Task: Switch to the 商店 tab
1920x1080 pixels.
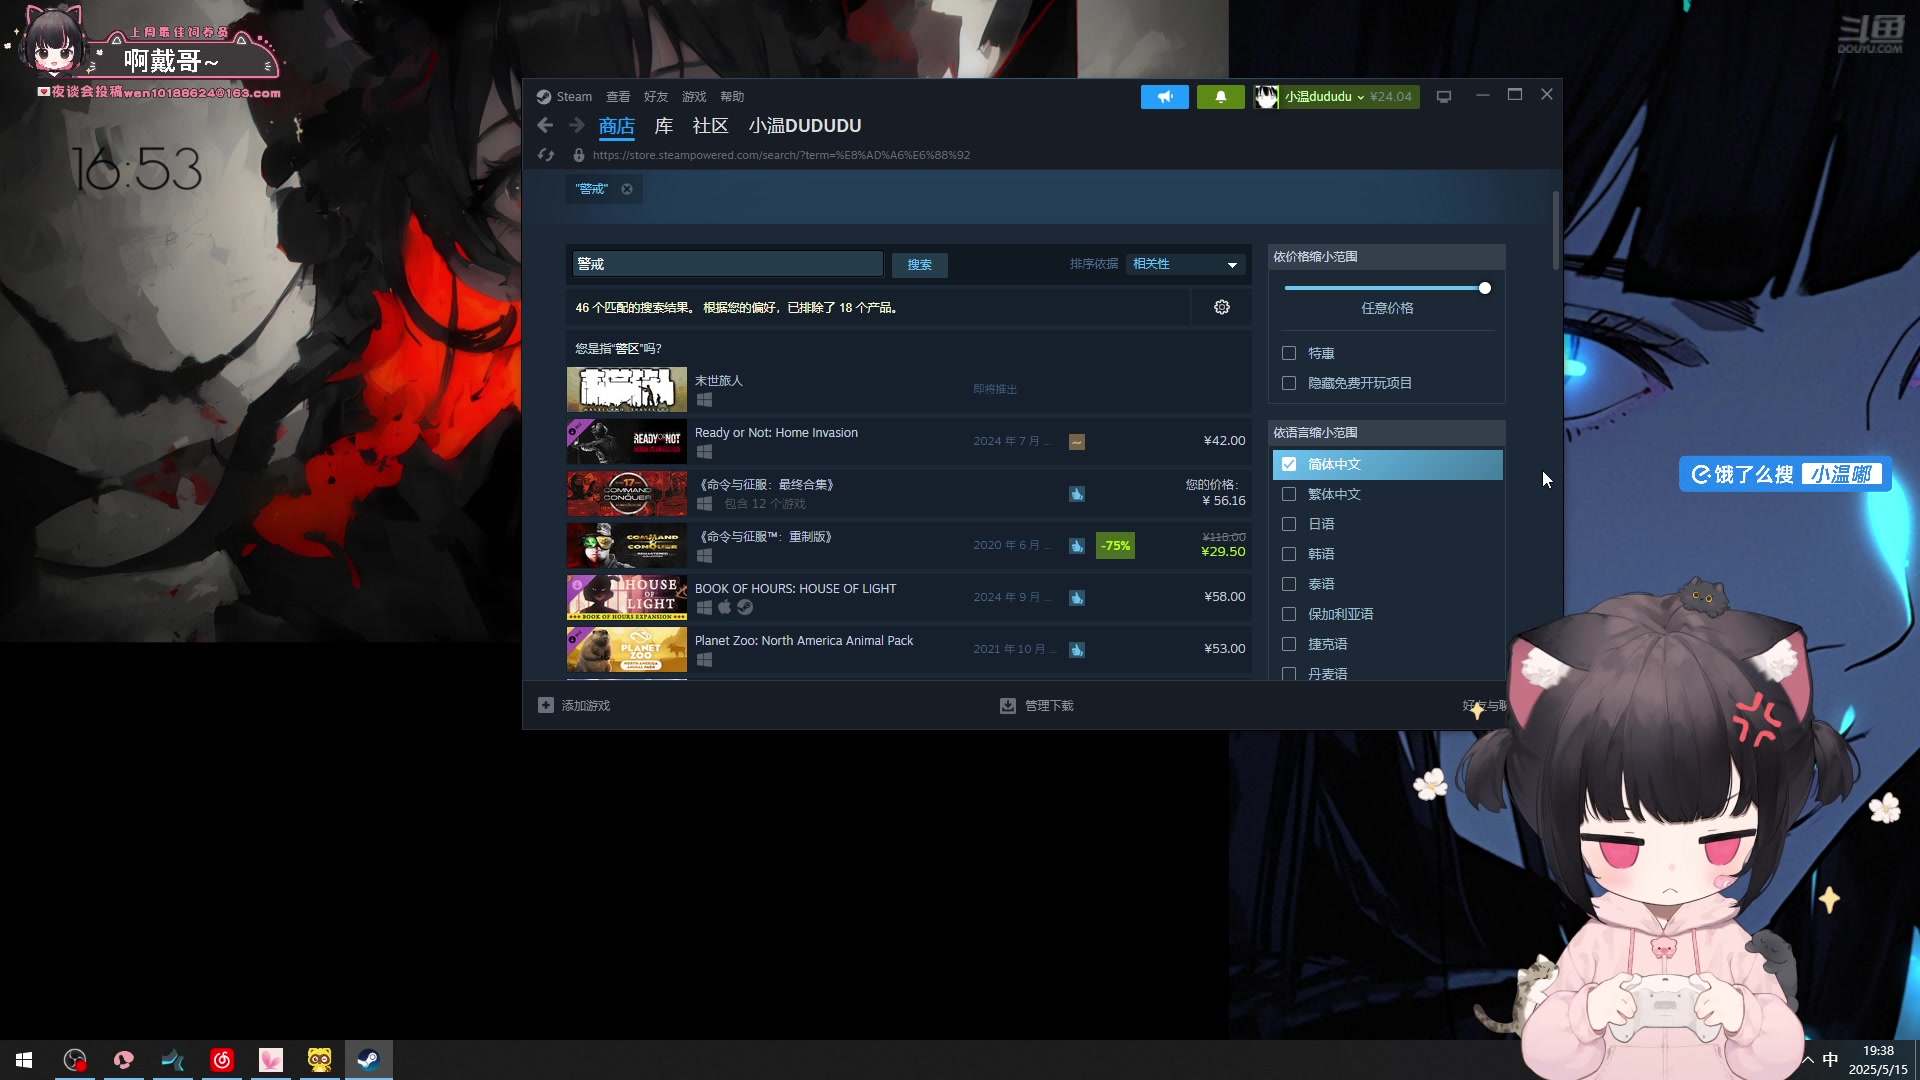Action: click(x=617, y=126)
